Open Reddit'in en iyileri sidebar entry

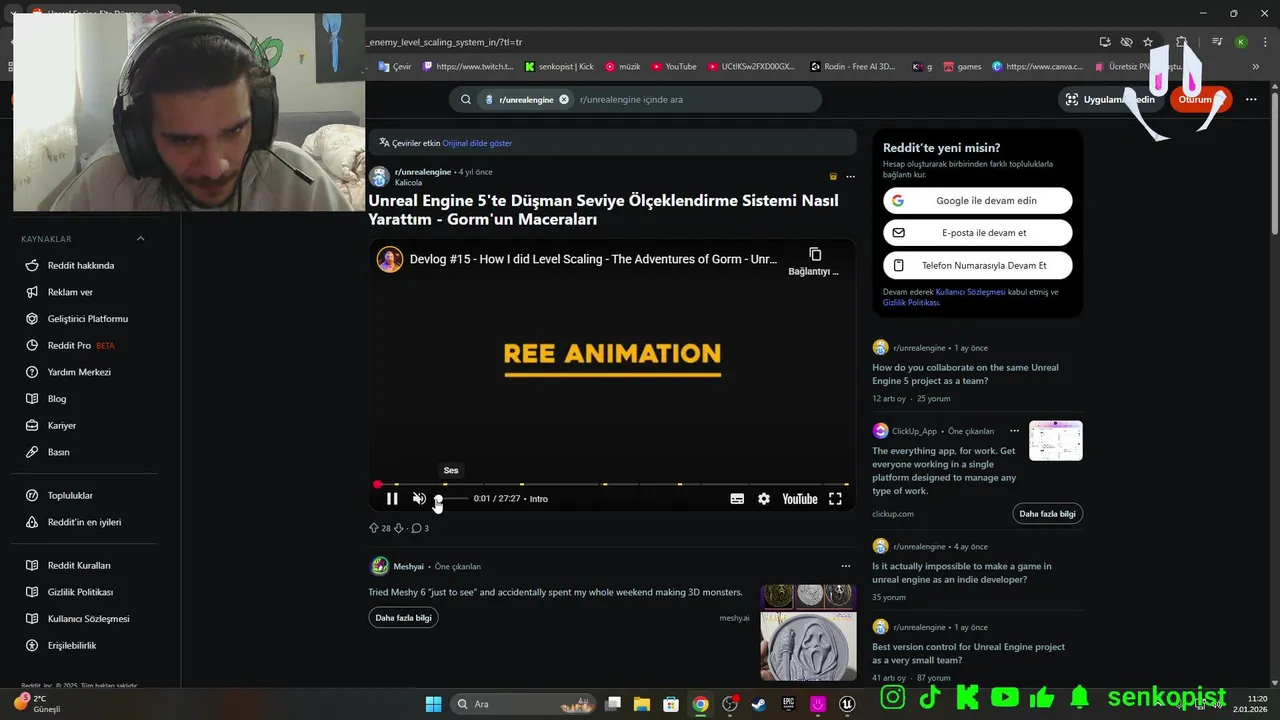pyautogui.click(x=84, y=522)
